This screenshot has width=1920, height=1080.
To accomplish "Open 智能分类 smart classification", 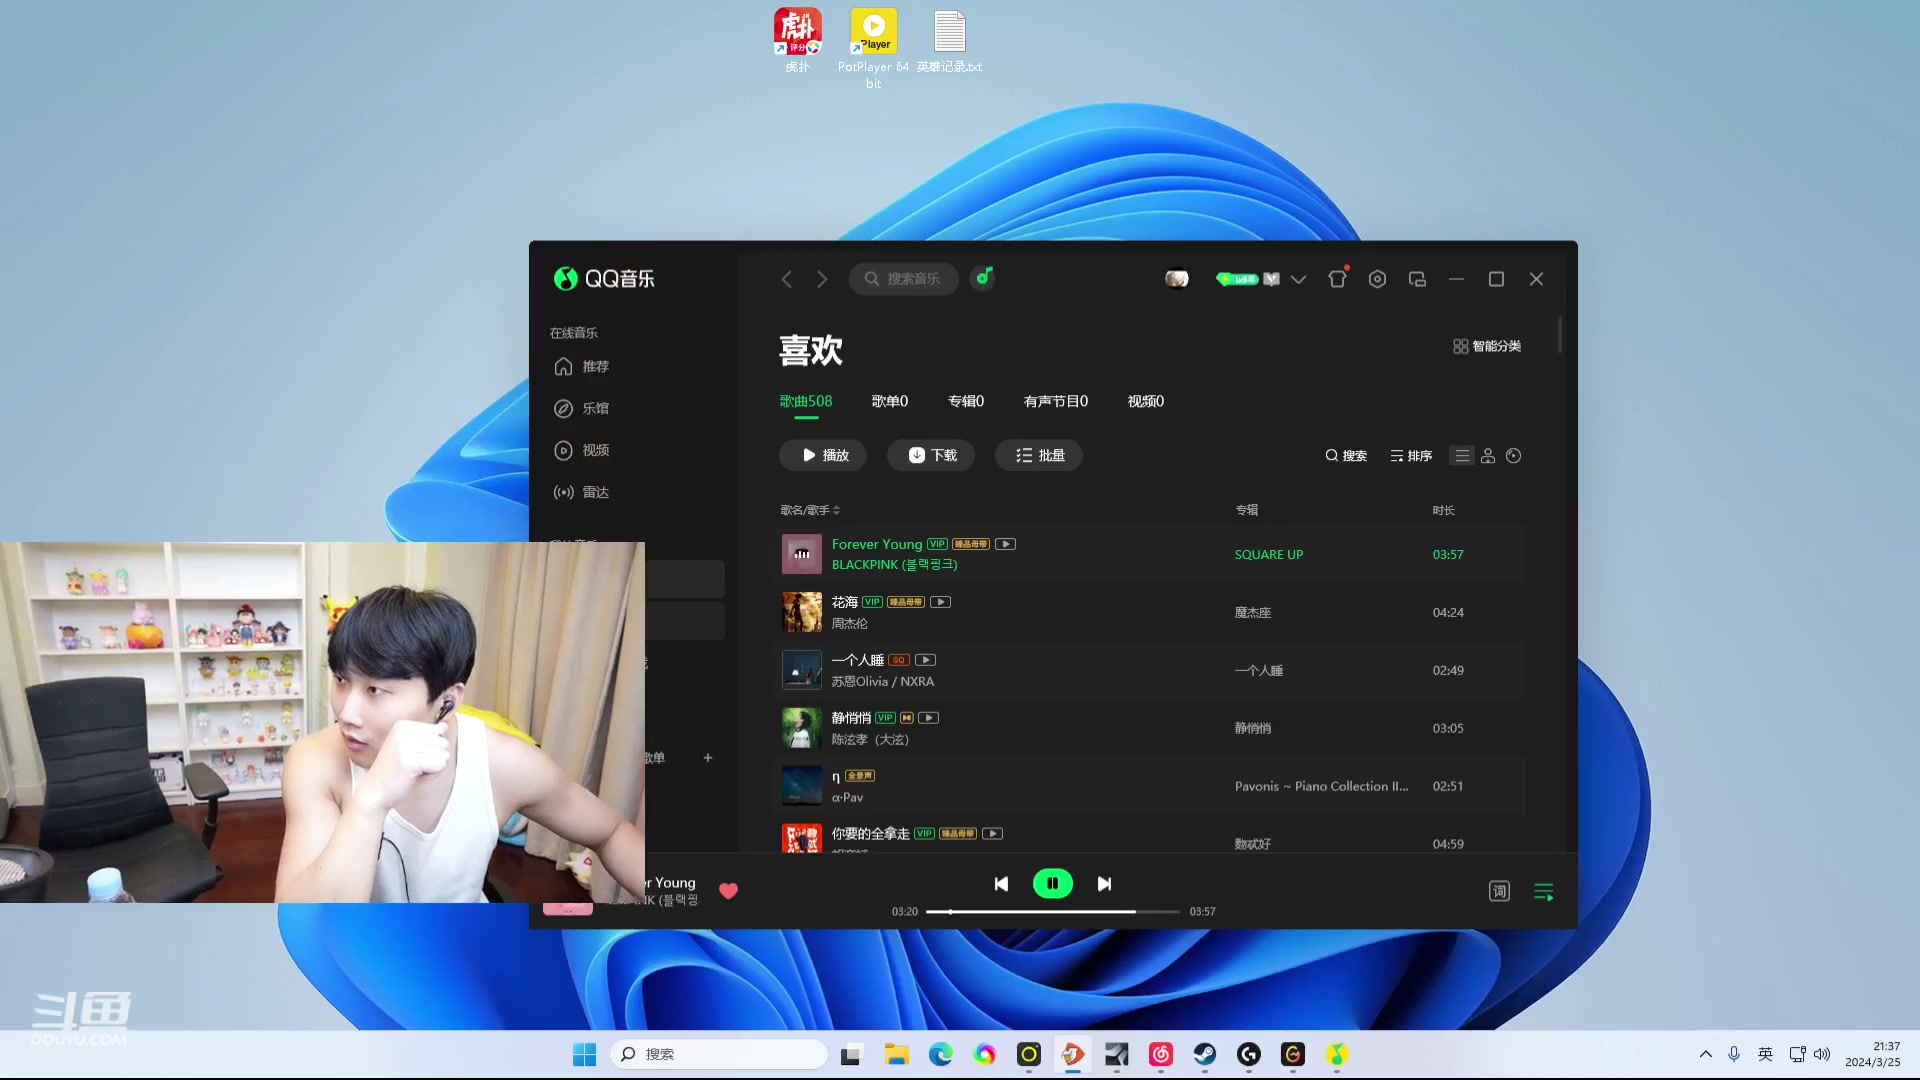I will (1487, 346).
